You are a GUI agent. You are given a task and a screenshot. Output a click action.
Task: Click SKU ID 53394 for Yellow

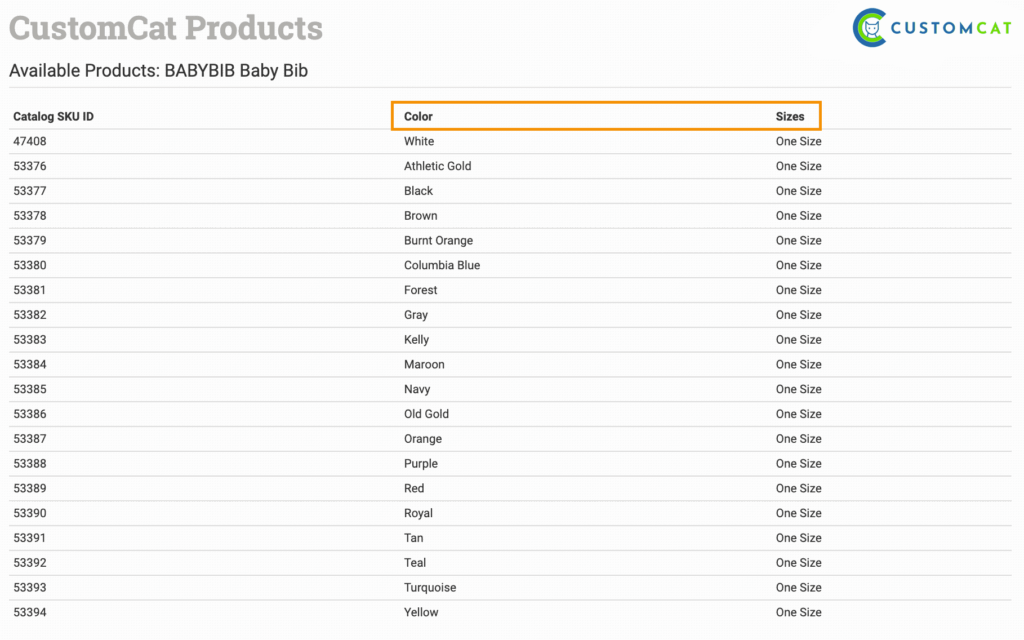[30, 612]
